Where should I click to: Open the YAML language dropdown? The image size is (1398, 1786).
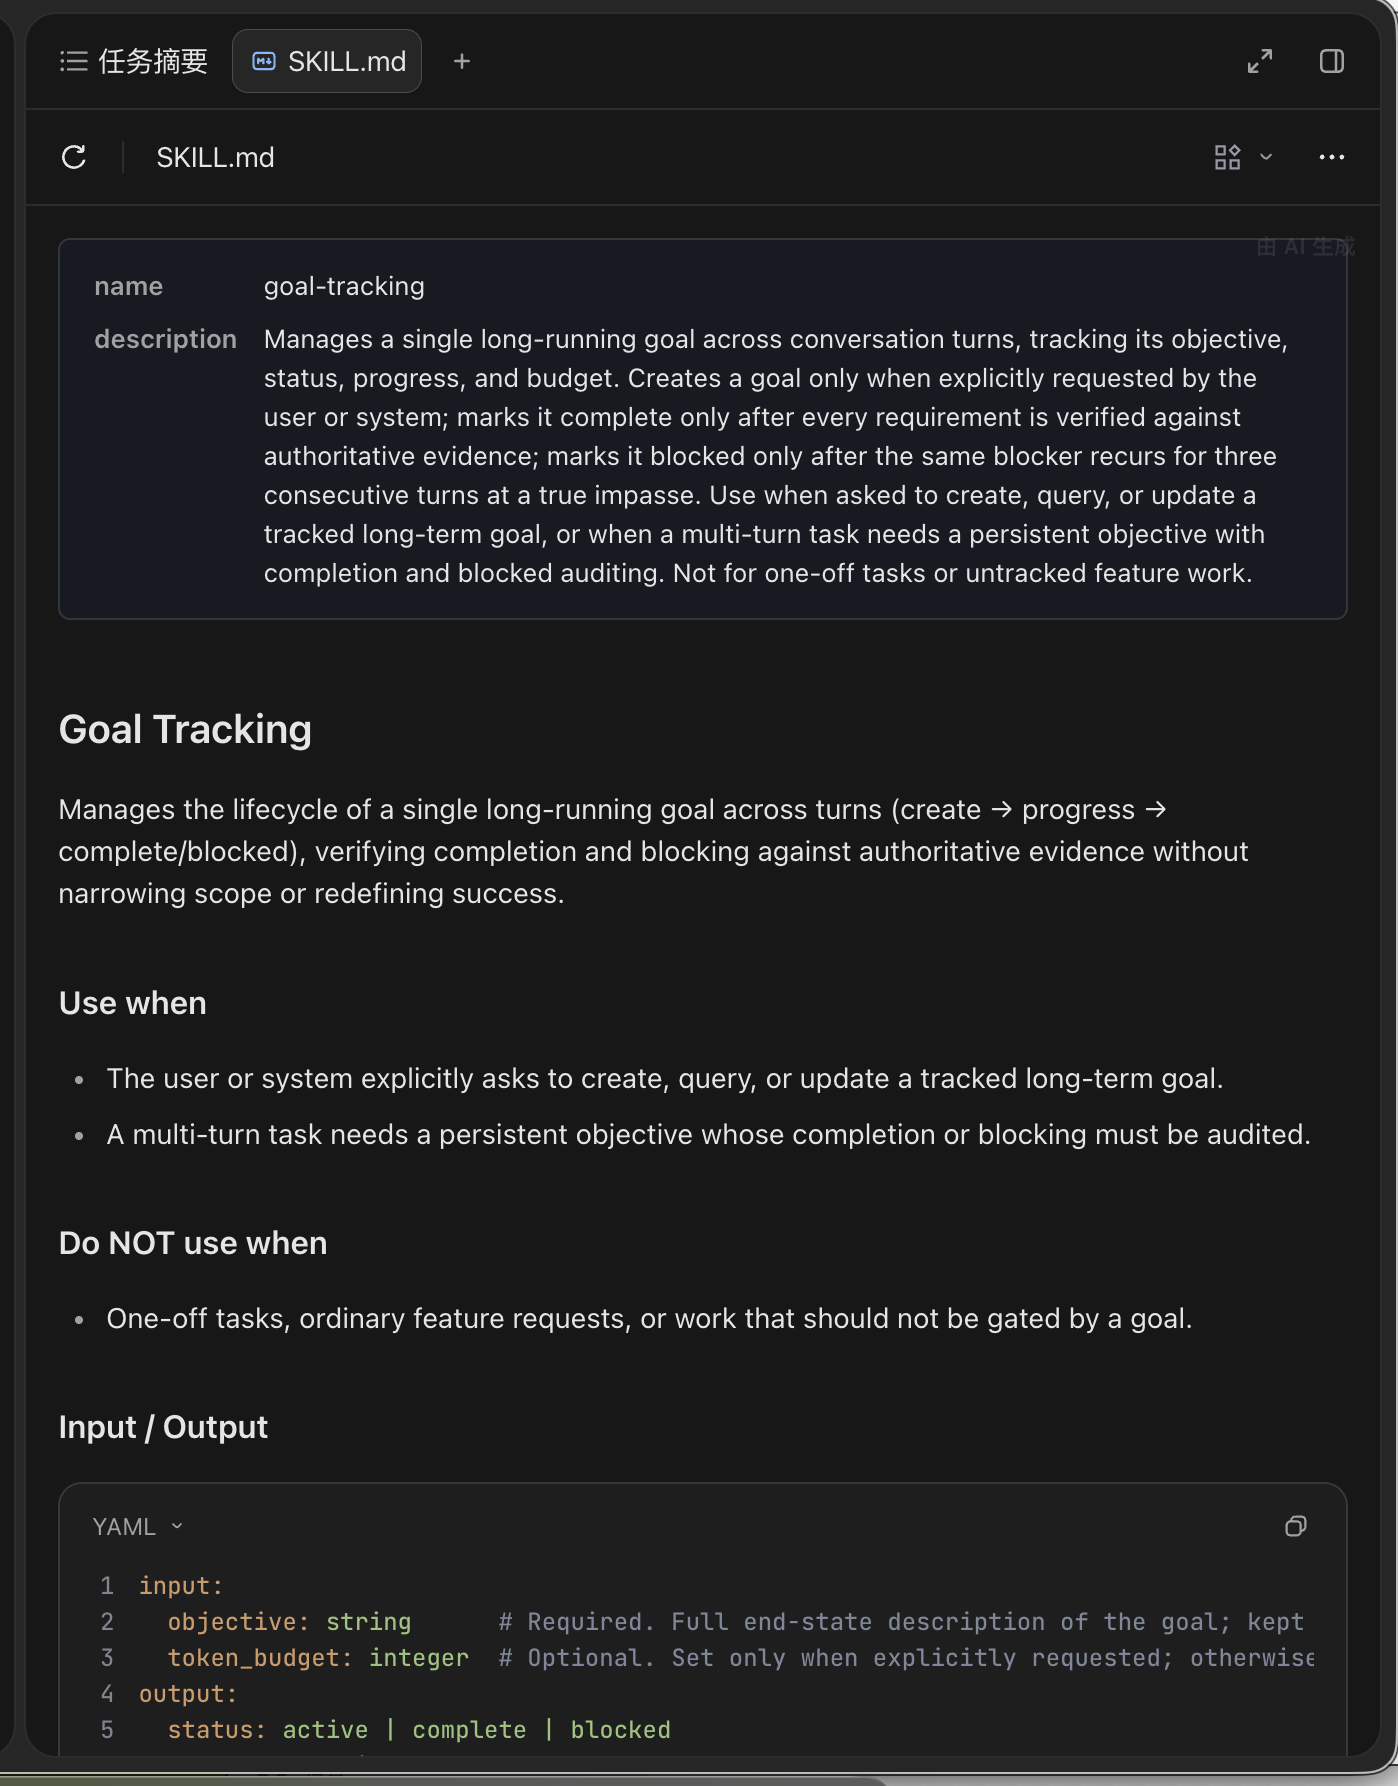138,1527
